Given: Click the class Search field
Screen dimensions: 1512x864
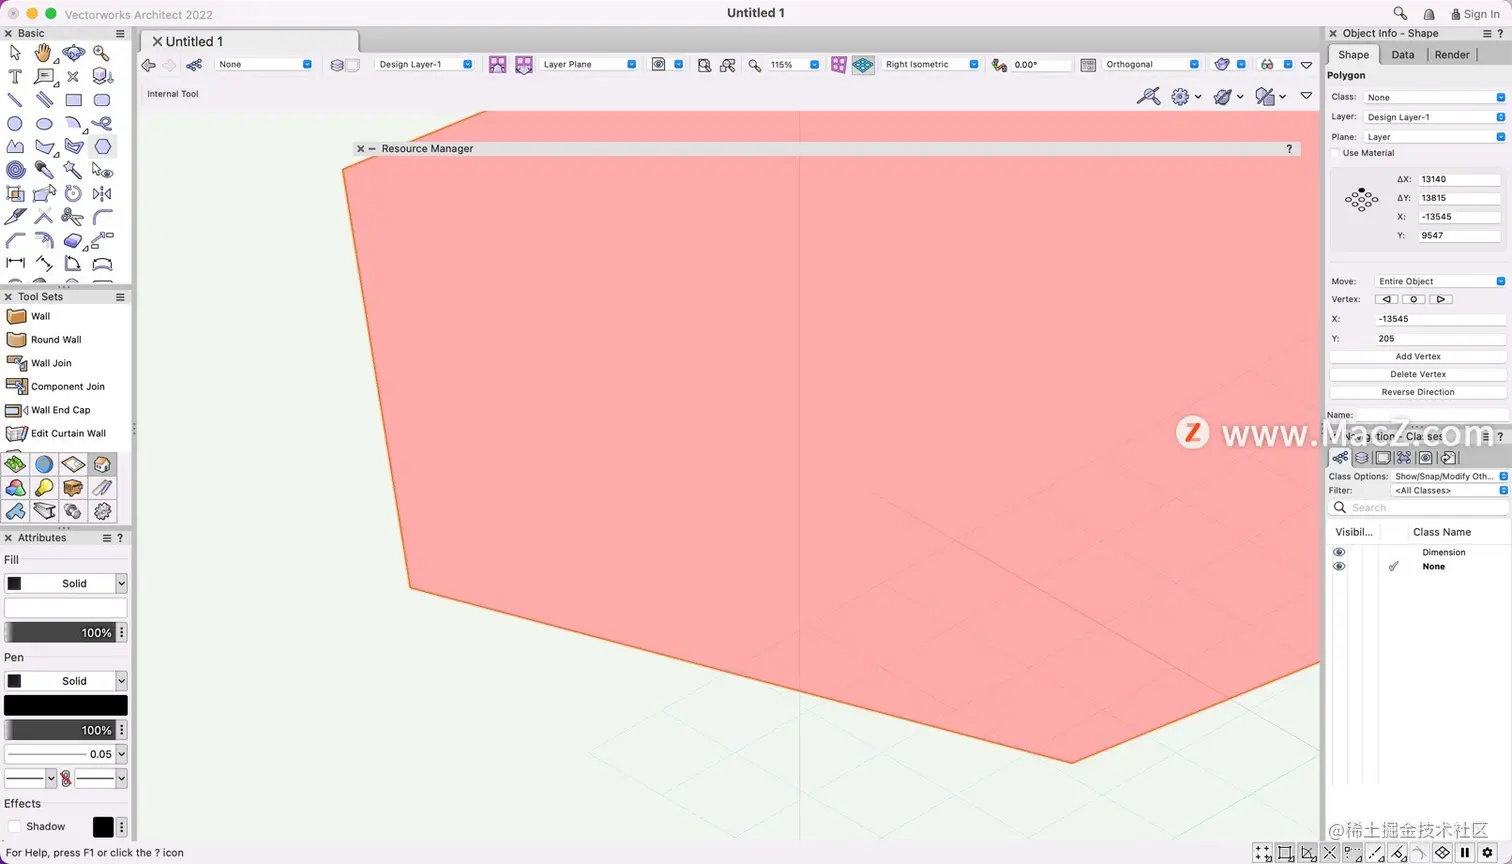Looking at the screenshot, I should (1418, 508).
